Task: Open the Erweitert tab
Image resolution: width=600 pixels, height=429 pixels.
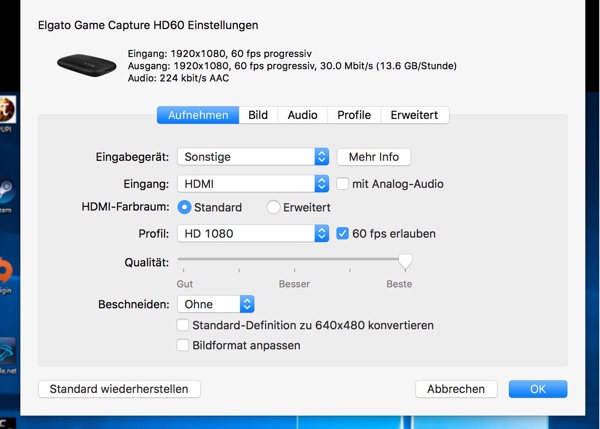Action: coord(414,115)
